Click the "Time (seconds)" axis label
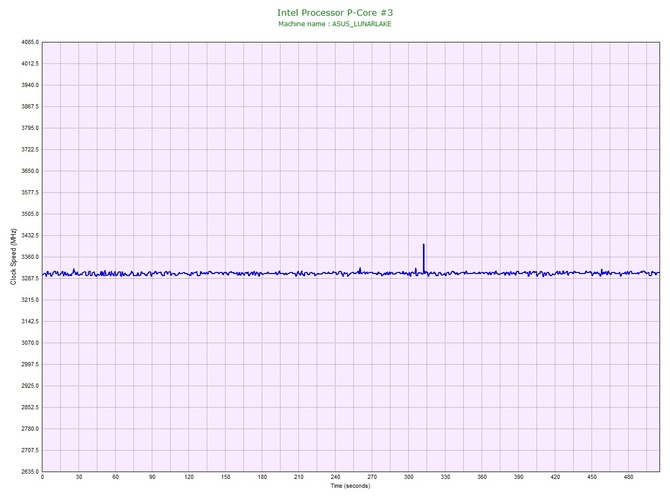Viewport: 670px width, 503px height. 350,485
